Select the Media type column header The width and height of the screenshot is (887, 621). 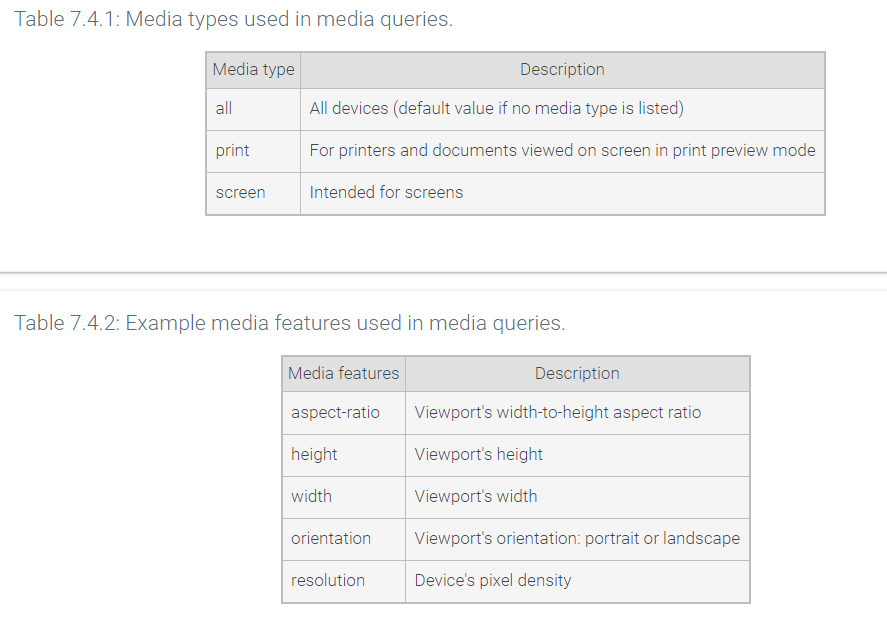point(253,70)
